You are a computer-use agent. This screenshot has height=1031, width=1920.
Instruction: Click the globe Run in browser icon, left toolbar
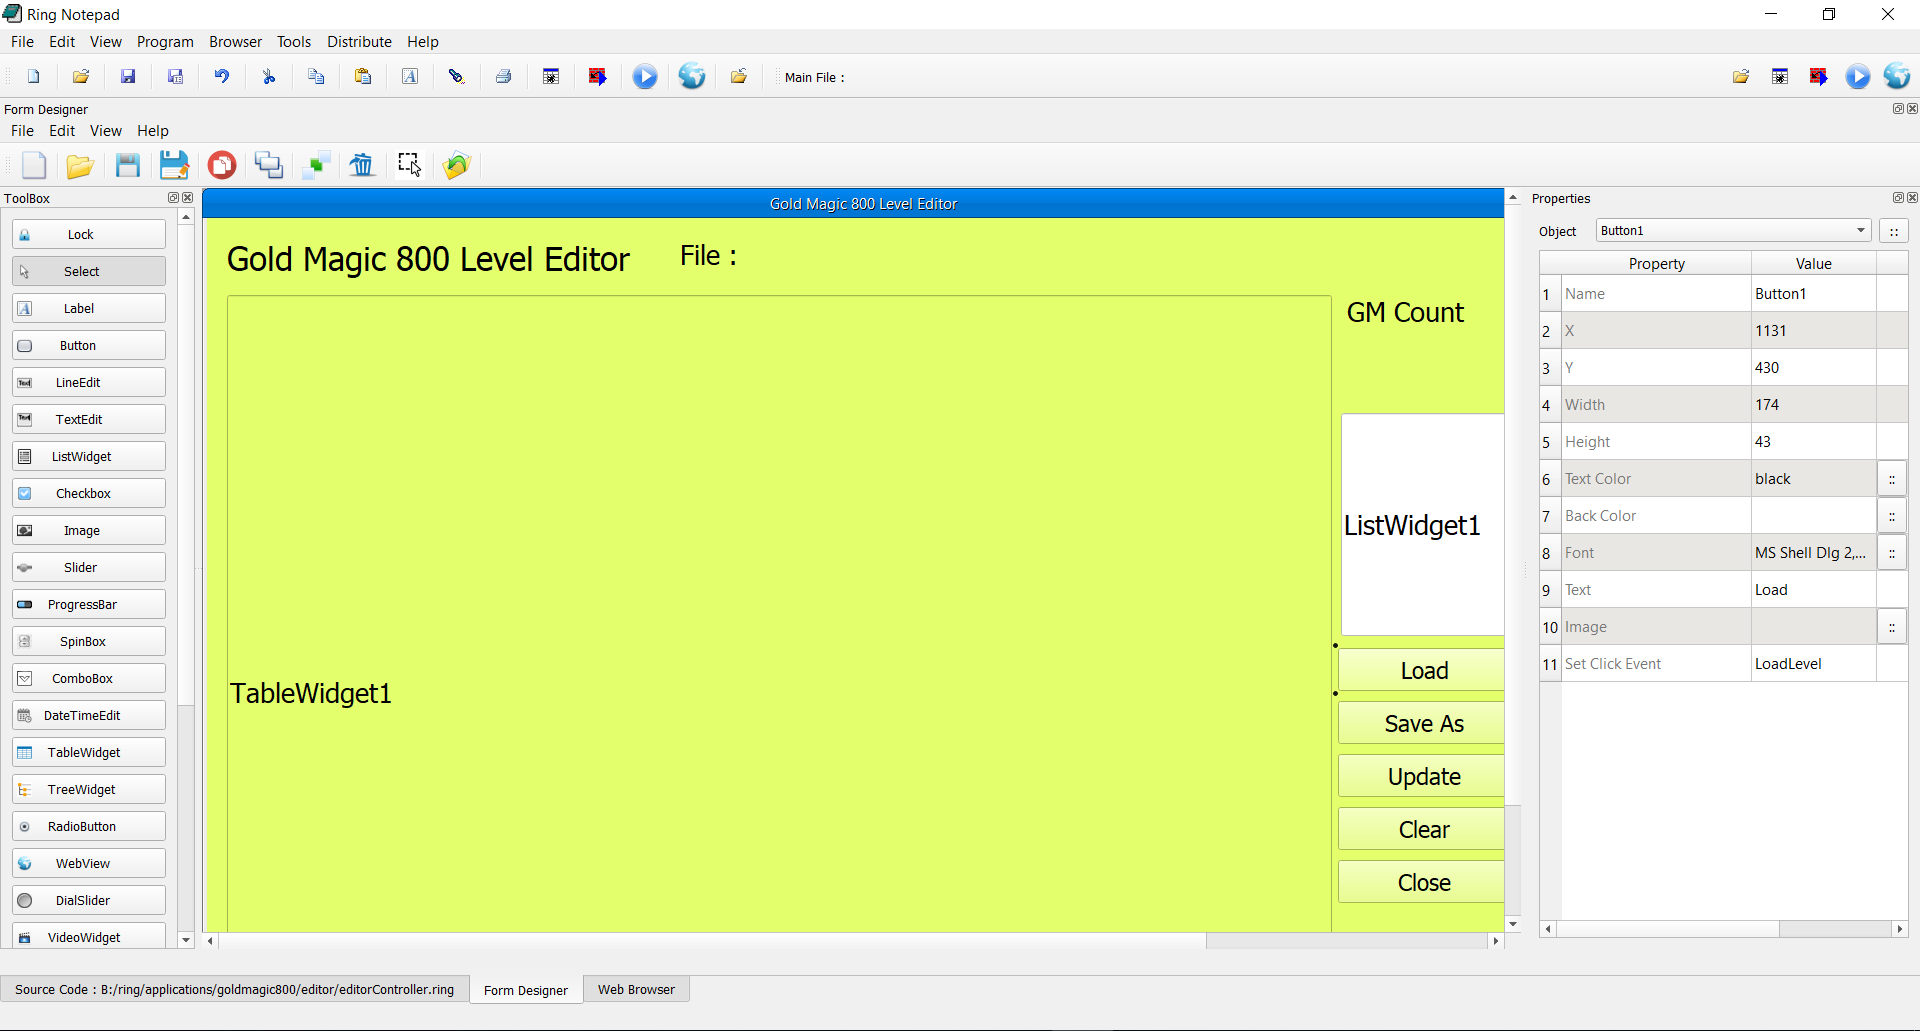pos(692,77)
